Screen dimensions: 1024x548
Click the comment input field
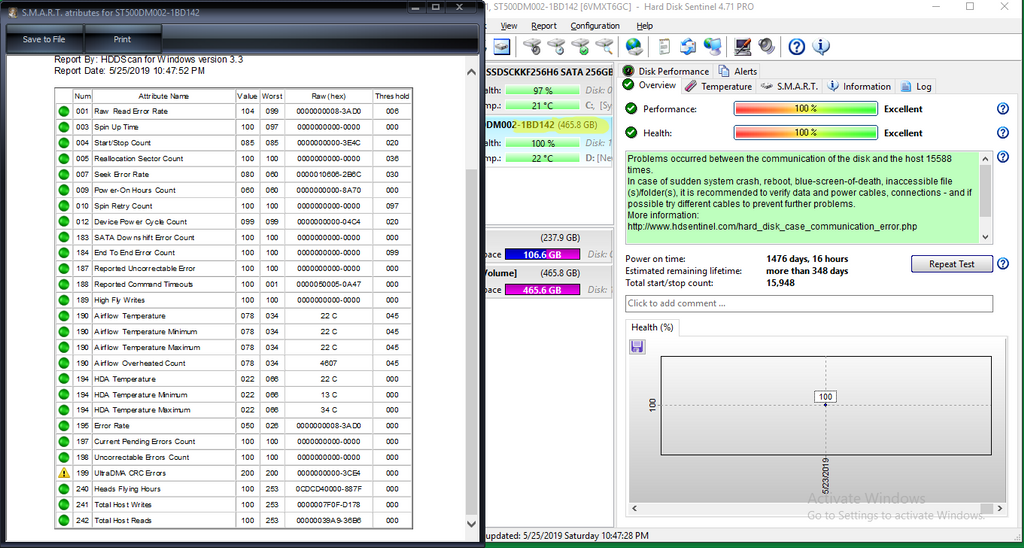click(x=808, y=303)
